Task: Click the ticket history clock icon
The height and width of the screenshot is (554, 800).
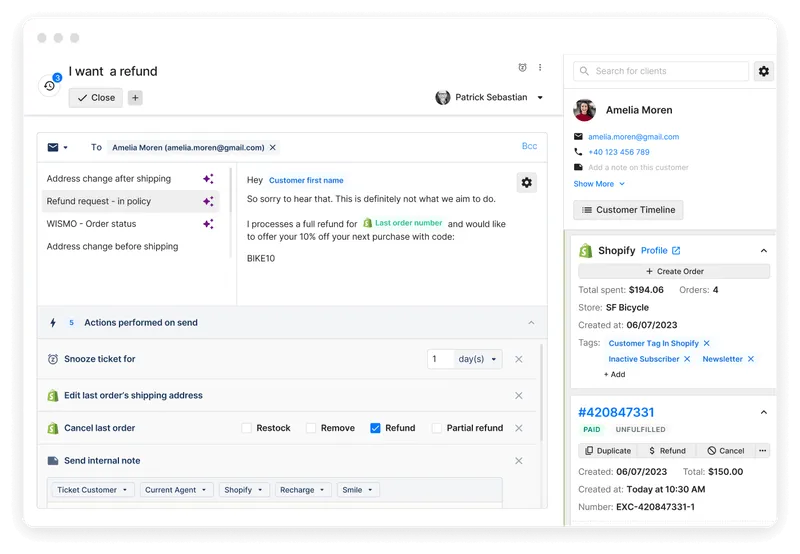Action: tap(49, 86)
